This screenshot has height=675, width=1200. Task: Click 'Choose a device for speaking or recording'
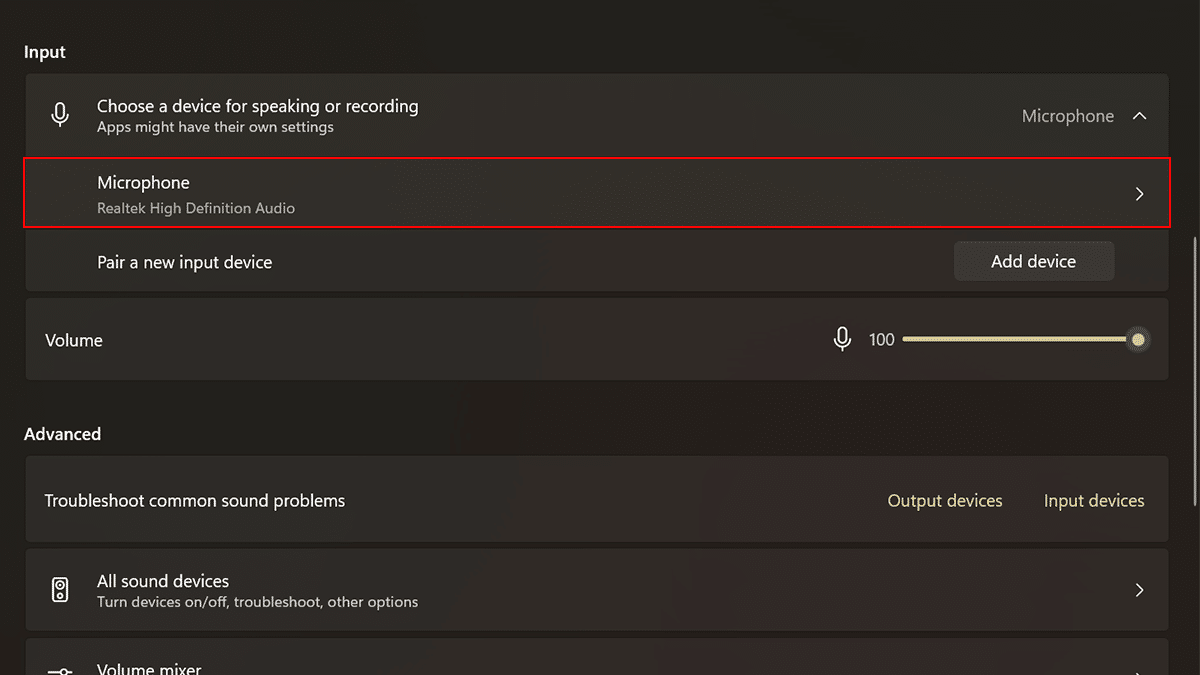pyautogui.click(x=257, y=106)
